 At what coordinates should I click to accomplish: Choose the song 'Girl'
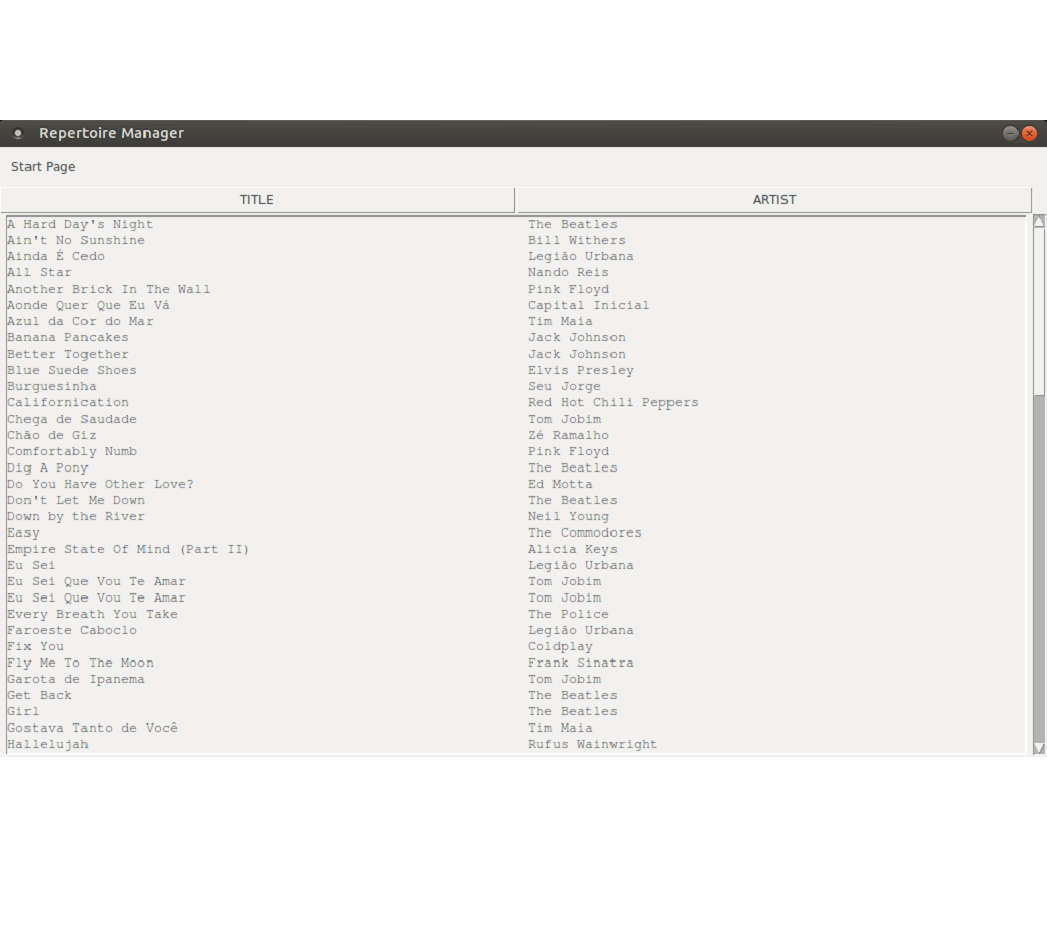pyautogui.click(x=23, y=711)
